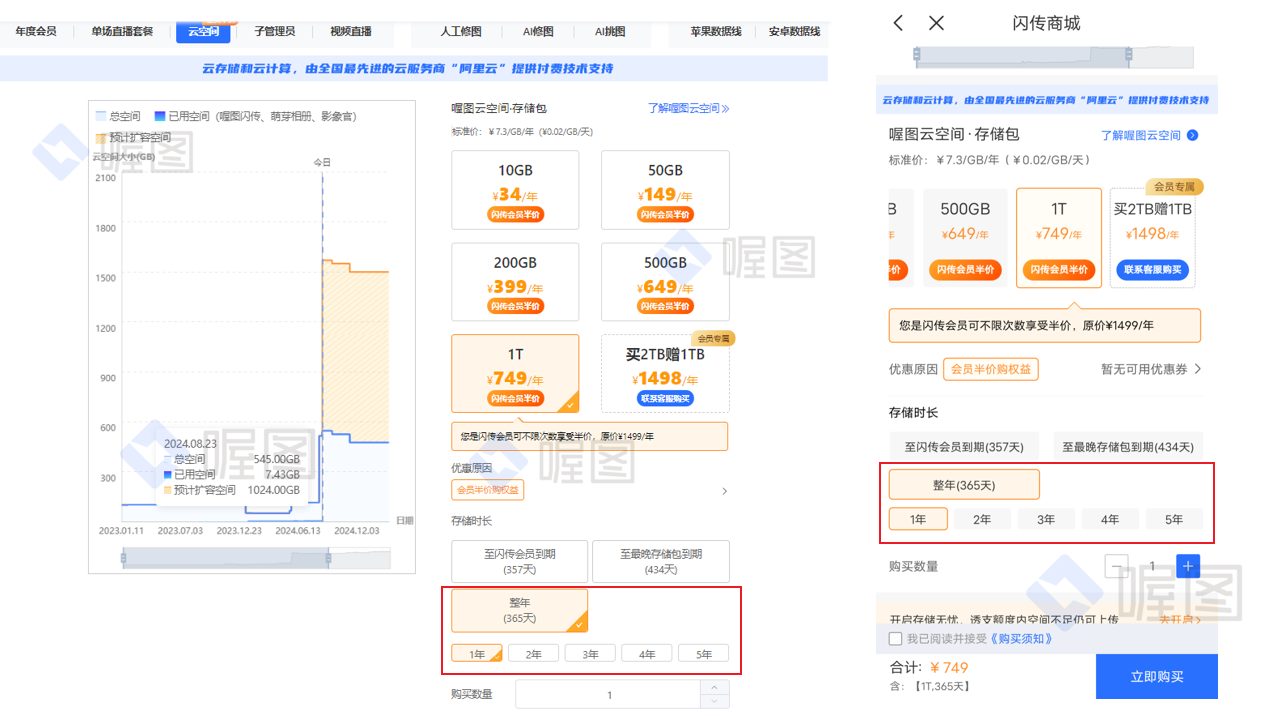The height and width of the screenshot is (716, 1265).
Task: Select desktop 1T ¥749 package card
Action: pyautogui.click(x=515, y=373)
